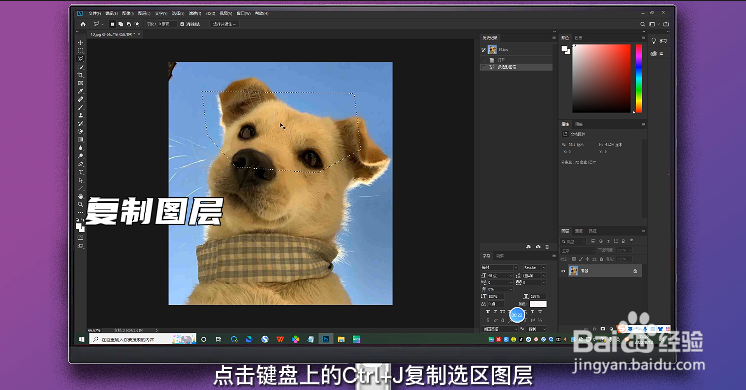This screenshot has height=390, width=746.
Task: Click the text color swatch in Character panel
Action: 538,304
